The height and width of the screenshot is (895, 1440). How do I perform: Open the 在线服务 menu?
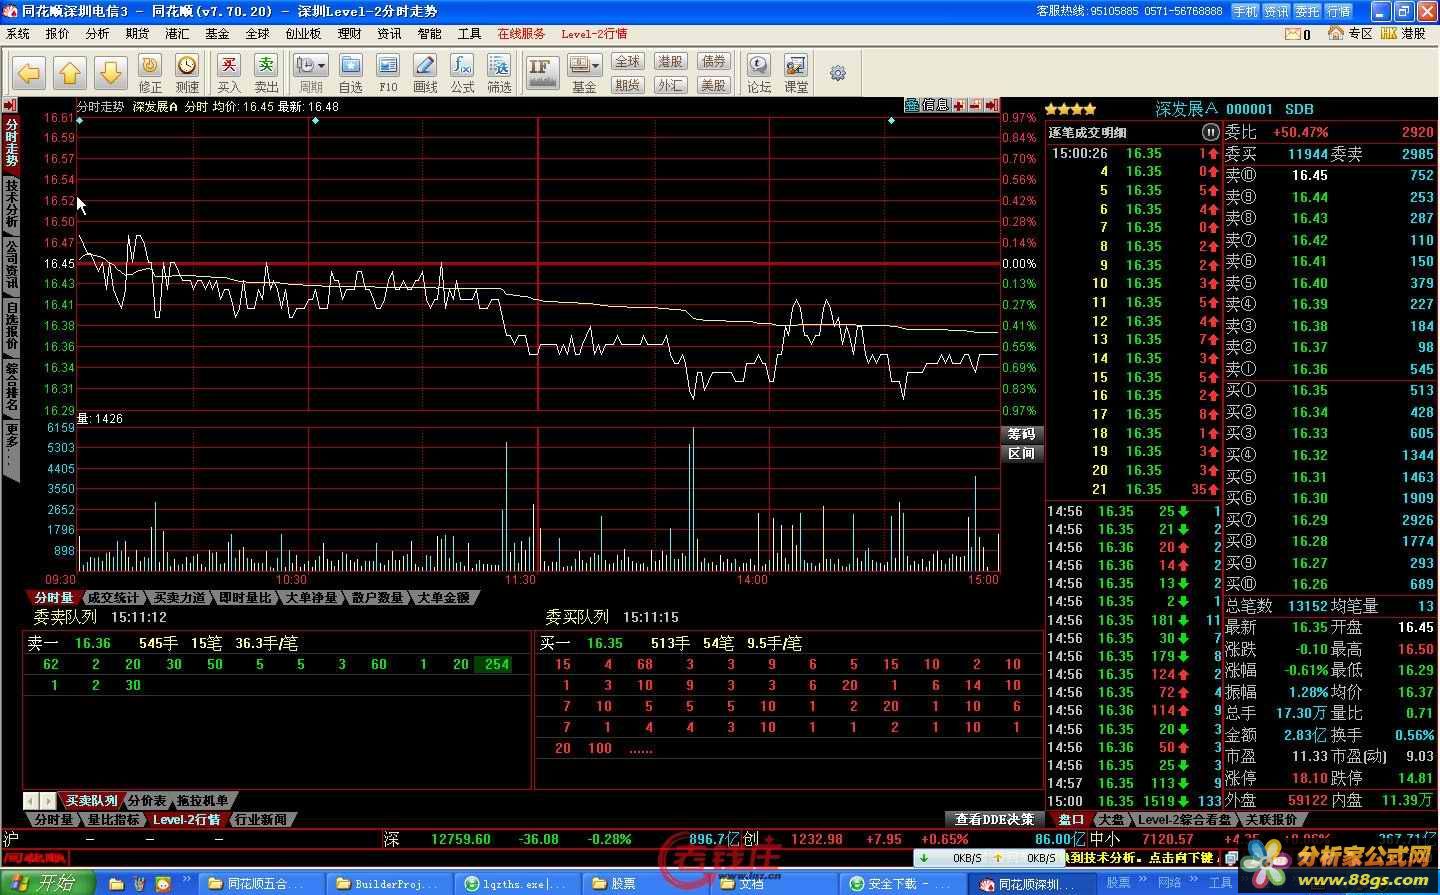tap(521, 33)
